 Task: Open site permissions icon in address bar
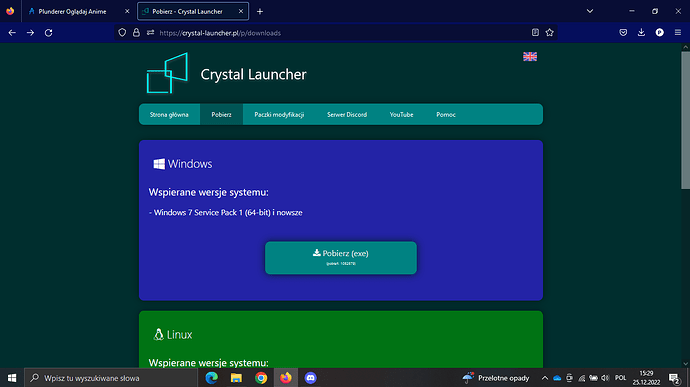point(150,33)
